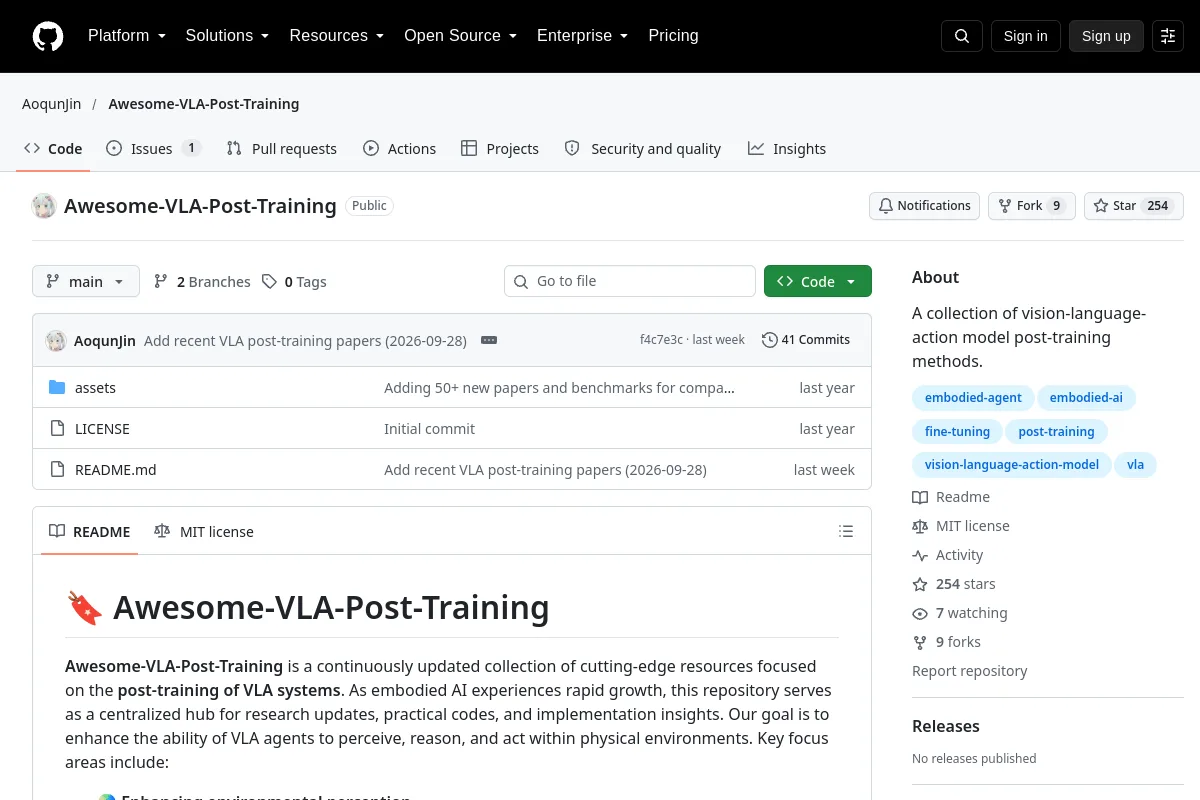The height and width of the screenshot is (800, 1200).
Task: Click the GitHub logo icon
Action: (x=48, y=36)
